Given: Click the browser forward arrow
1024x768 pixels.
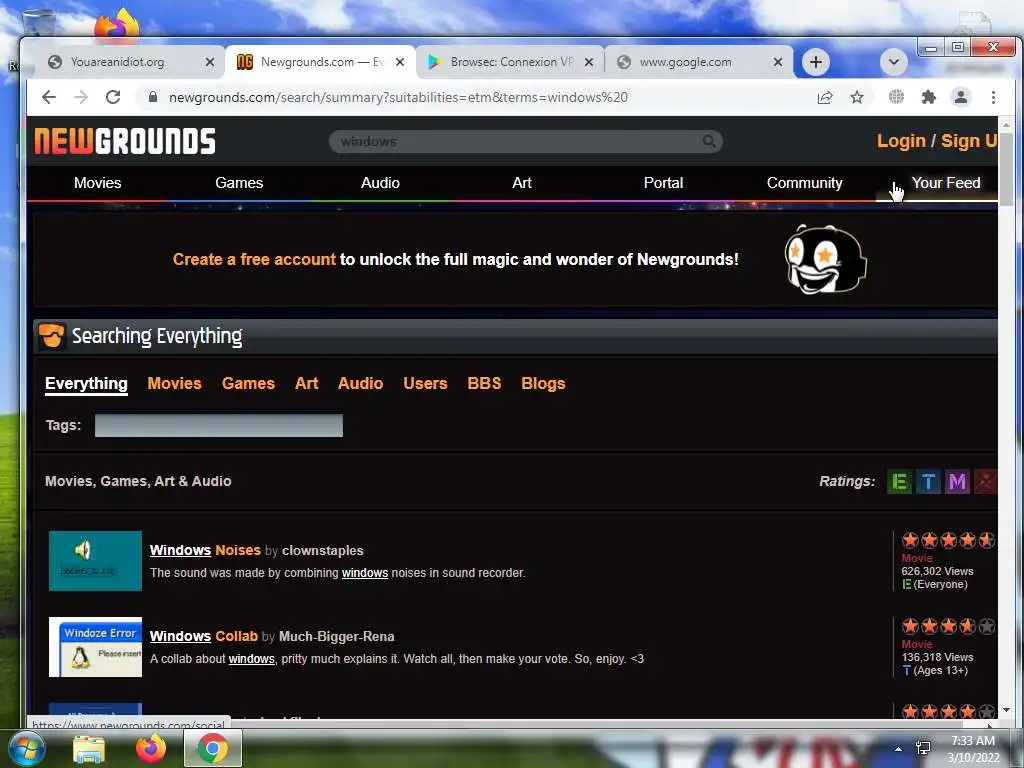Looking at the screenshot, I should click(x=81, y=97).
